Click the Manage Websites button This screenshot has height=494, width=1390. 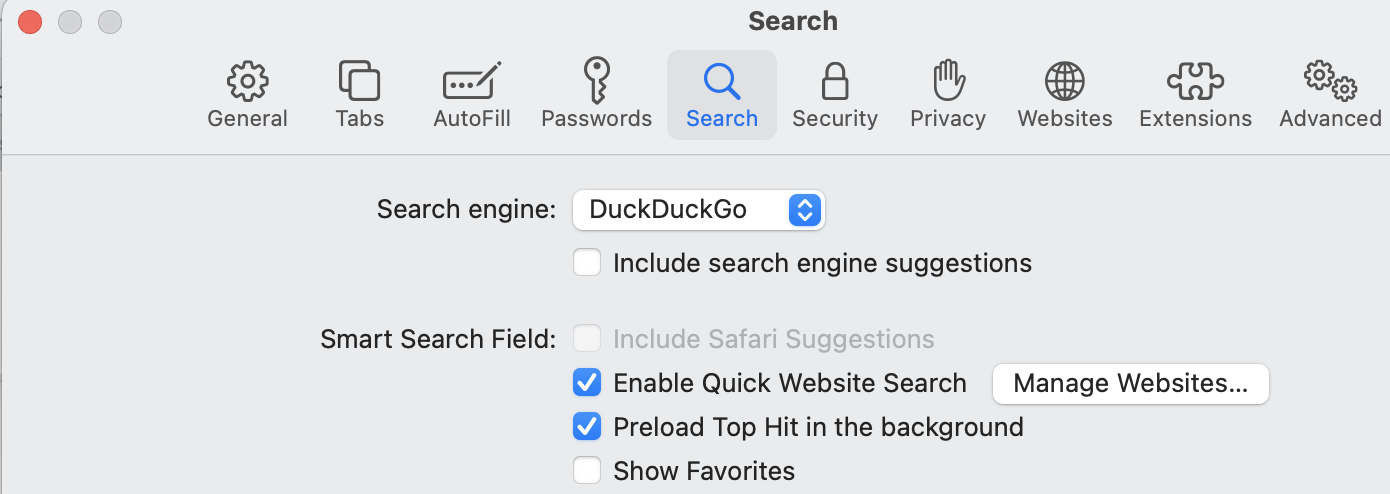tap(1130, 383)
